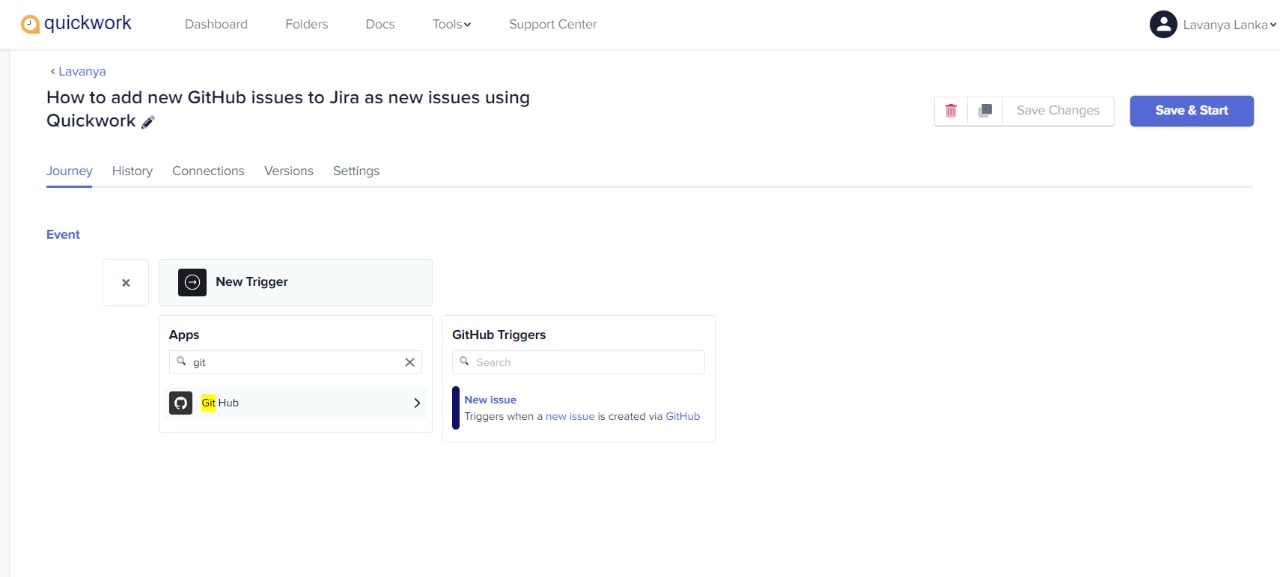Viewport: 1280px width, 577px height.
Task: Open the Settings tab
Action: coord(356,171)
